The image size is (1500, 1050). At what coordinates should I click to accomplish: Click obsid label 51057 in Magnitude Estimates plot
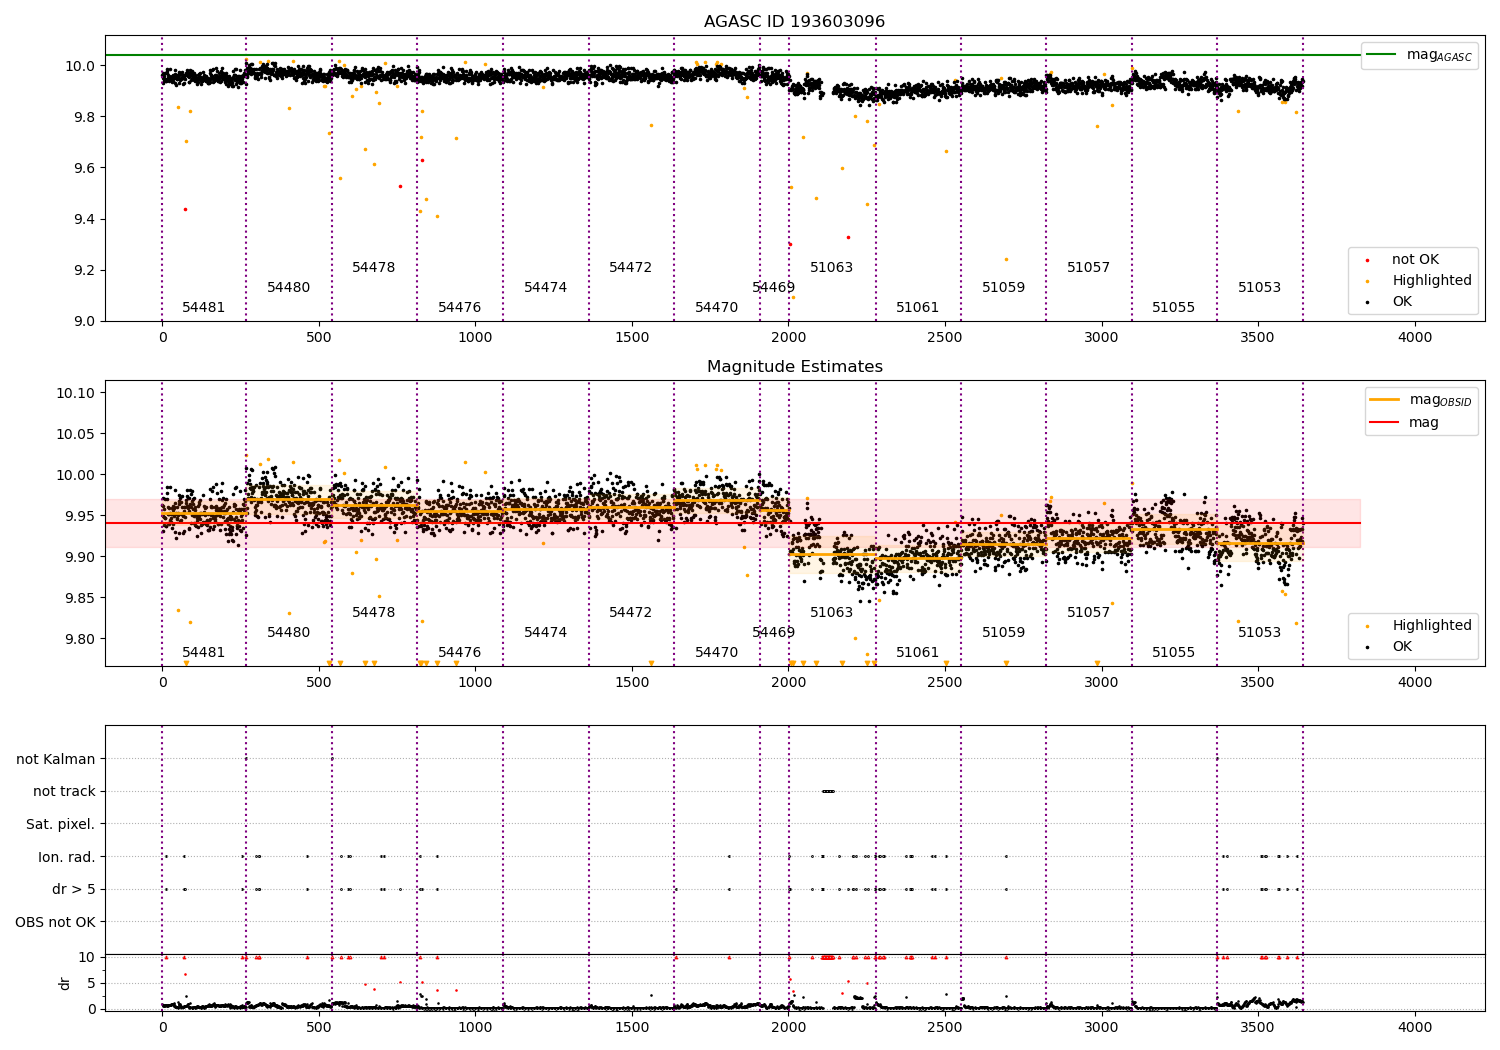(1089, 613)
